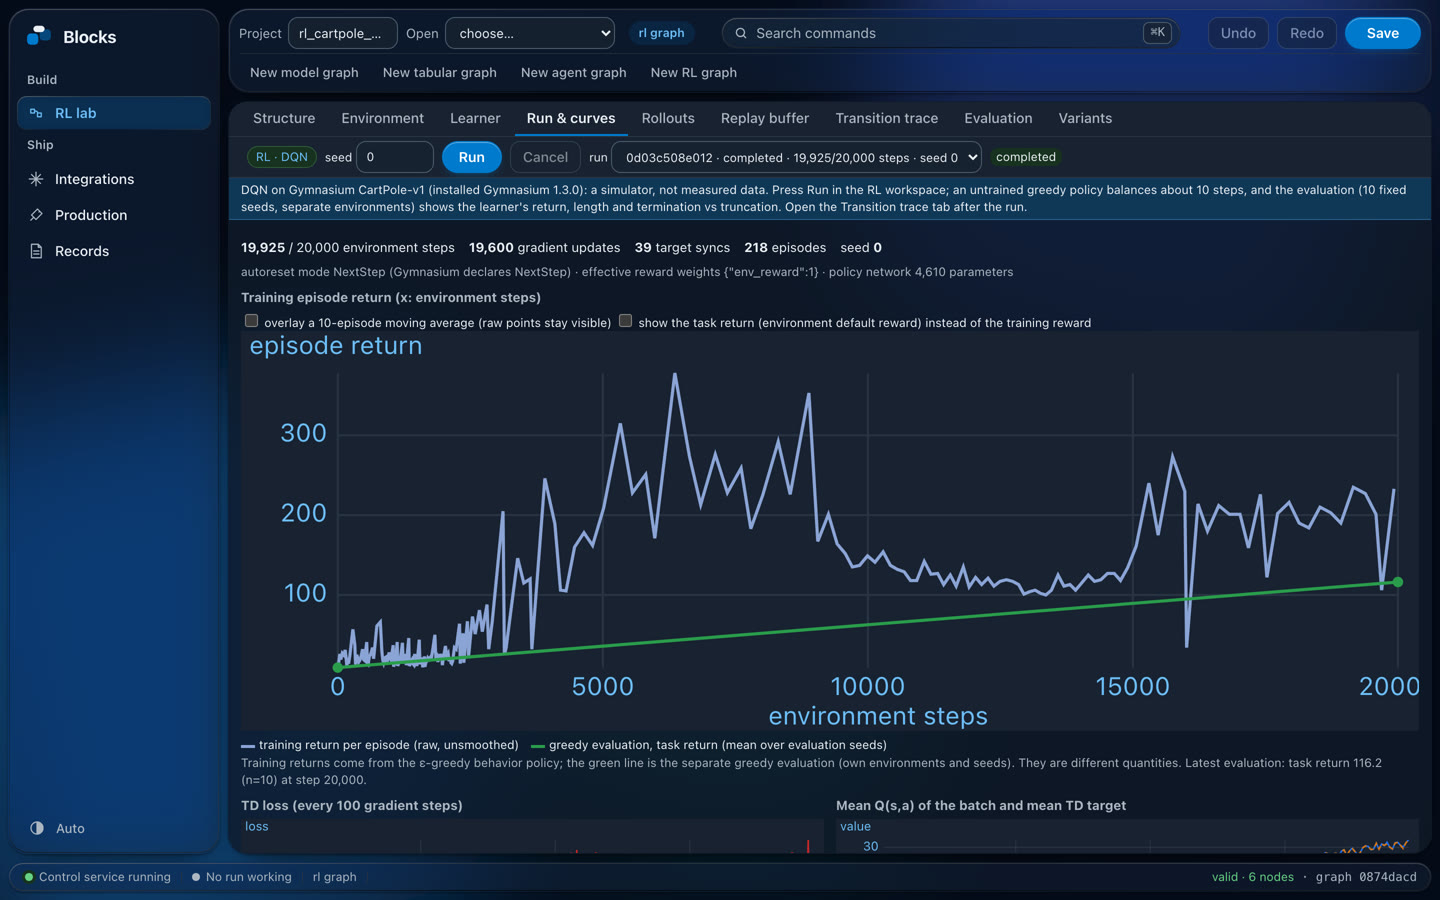Screen dimensions: 1440x900
Task: Select the Learner tab
Action: click(x=475, y=118)
